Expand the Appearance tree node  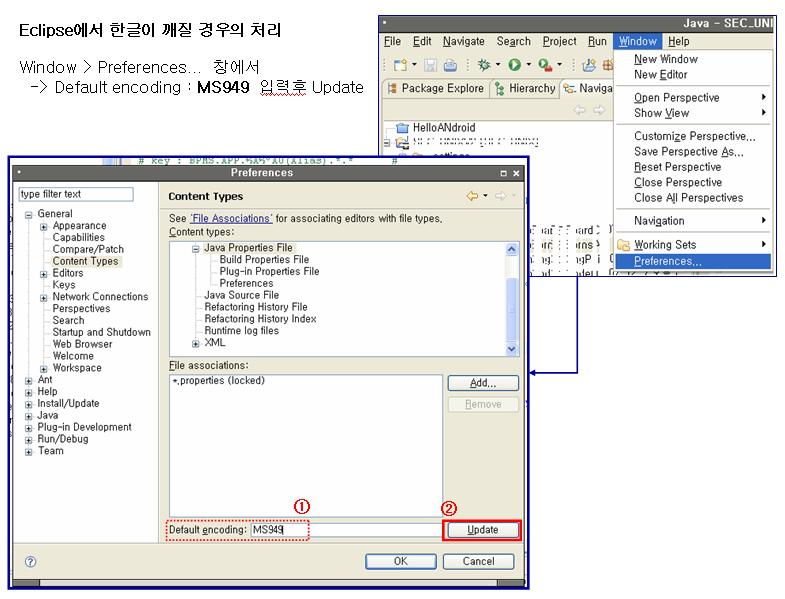(44, 227)
